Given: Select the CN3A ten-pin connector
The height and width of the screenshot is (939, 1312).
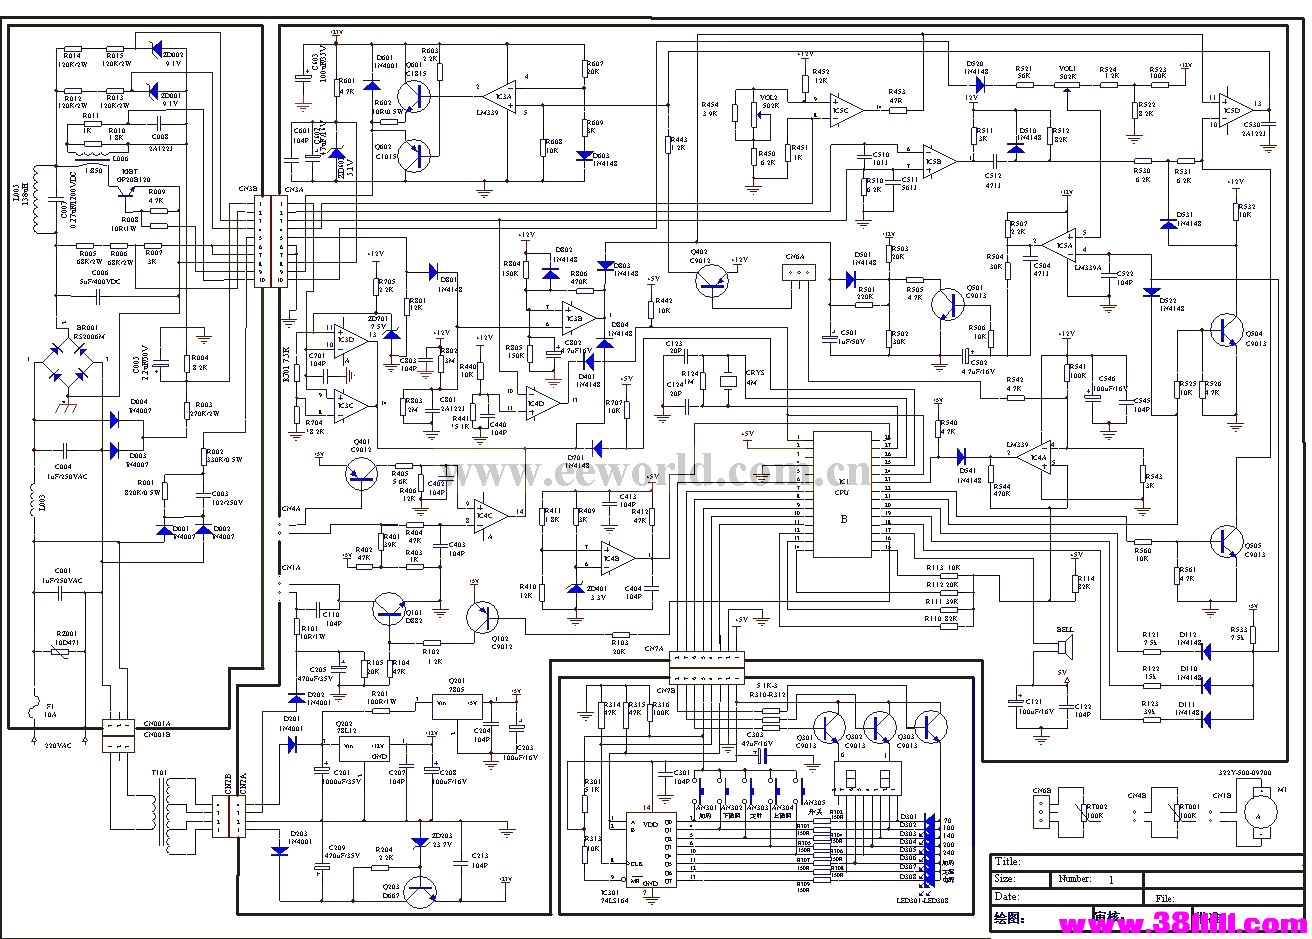Looking at the screenshot, I should [281, 241].
